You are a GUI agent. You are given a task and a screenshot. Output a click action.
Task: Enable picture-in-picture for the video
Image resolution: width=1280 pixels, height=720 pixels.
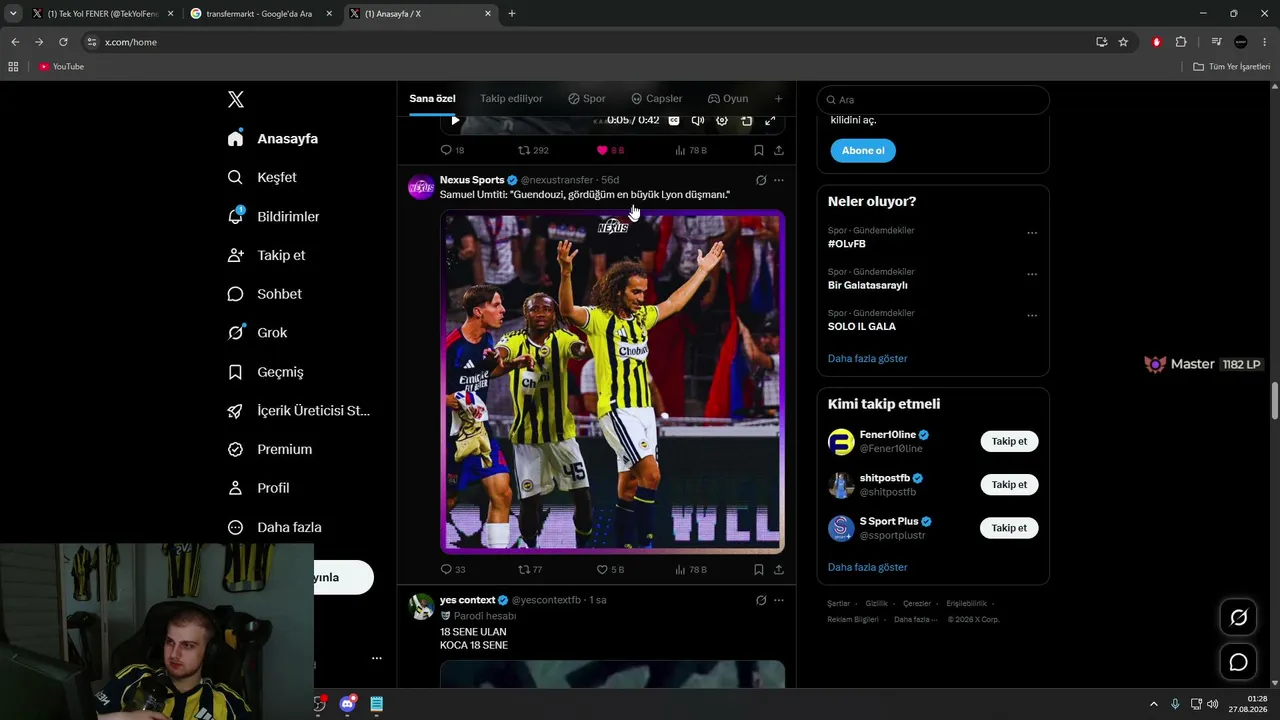[746, 120]
